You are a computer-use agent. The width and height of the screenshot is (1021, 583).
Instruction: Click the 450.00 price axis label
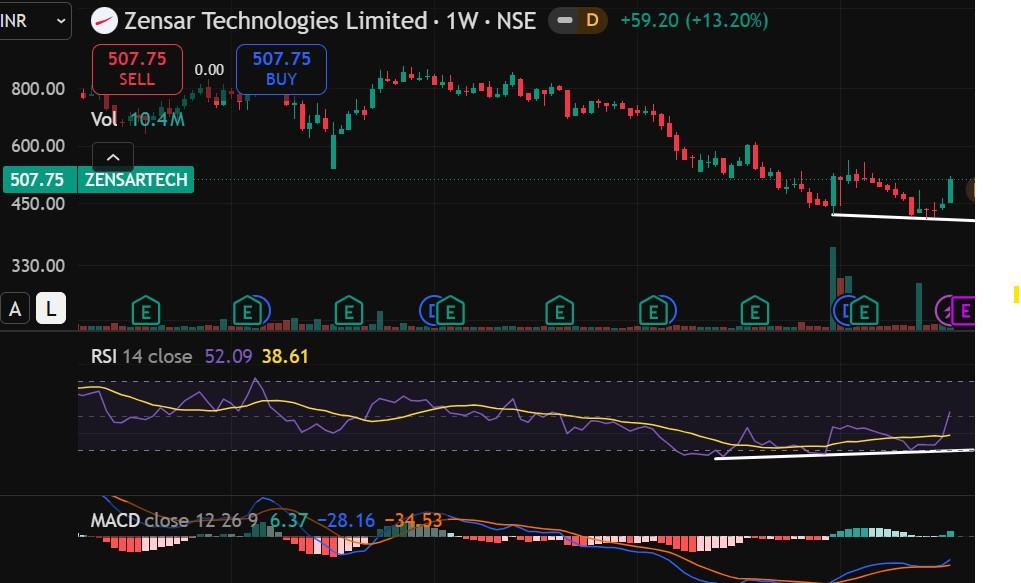coord(38,204)
